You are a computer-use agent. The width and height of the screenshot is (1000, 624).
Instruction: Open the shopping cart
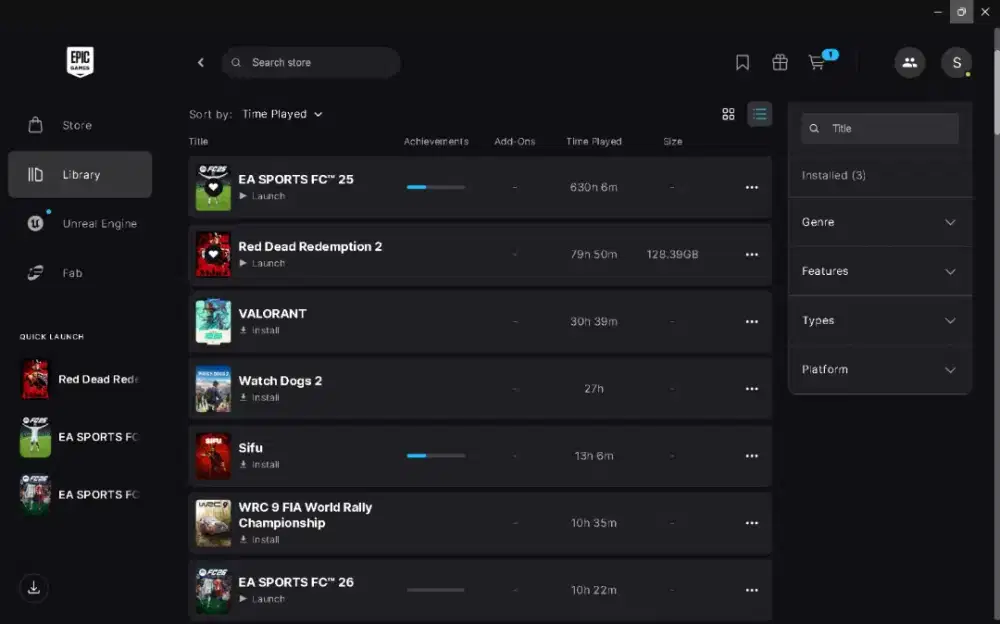coord(817,63)
